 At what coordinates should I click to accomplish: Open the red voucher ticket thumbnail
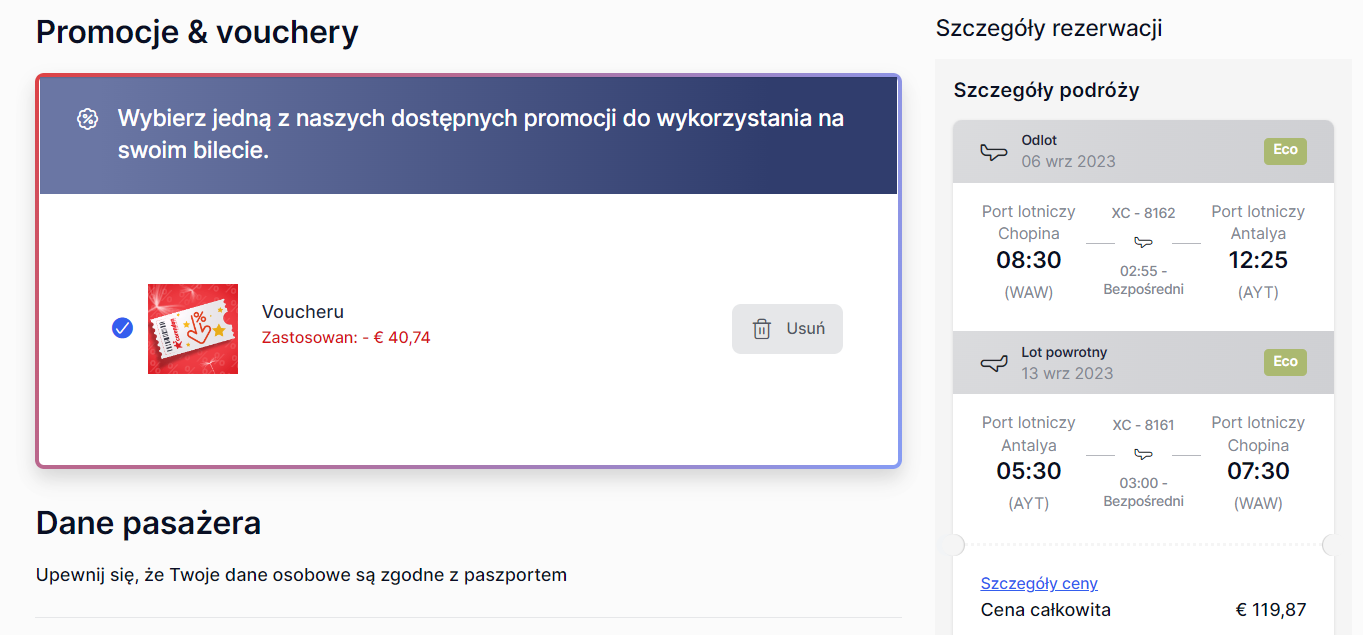(x=193, y=329)
